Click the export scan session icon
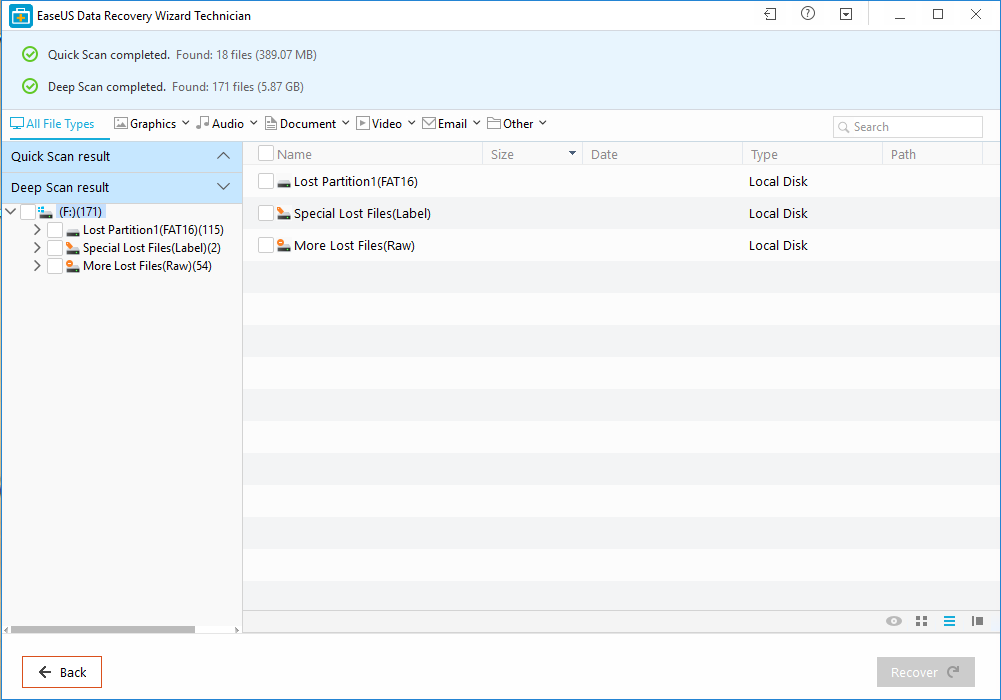Image resolution: width=1001 pixels, height=700 pixels. point(771,14)
